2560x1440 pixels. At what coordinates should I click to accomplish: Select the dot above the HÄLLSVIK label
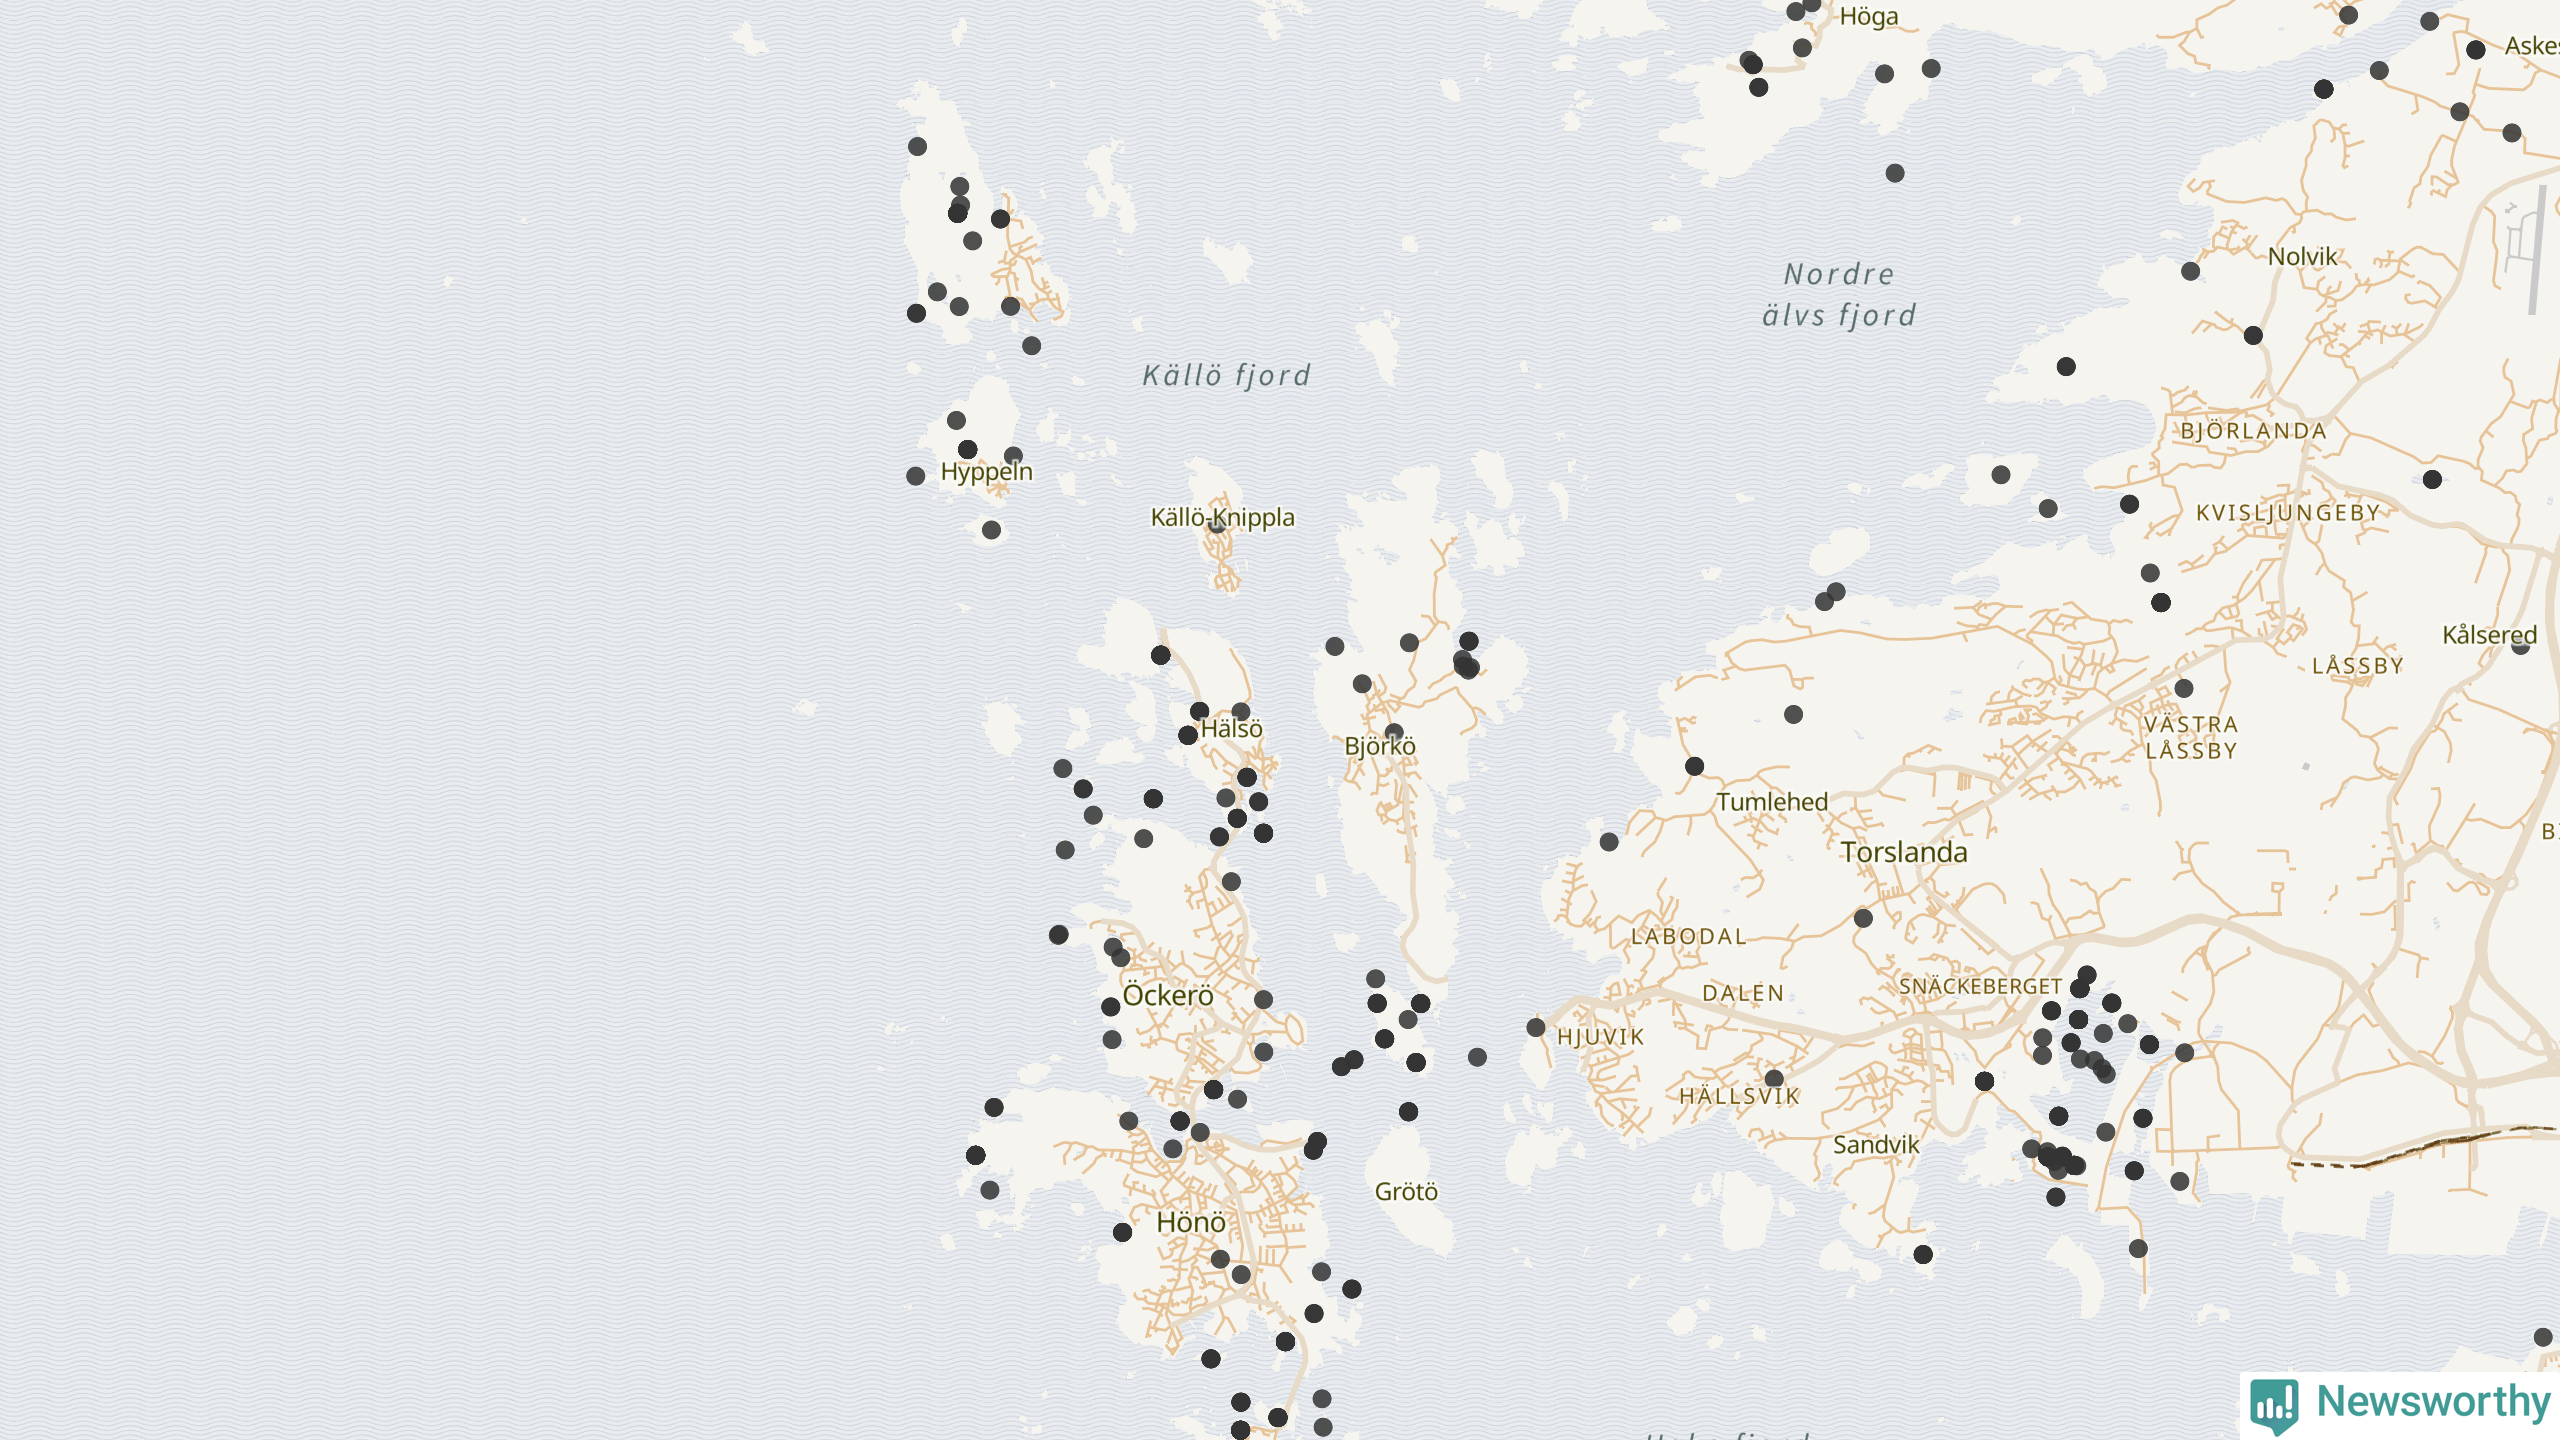1774,1078
